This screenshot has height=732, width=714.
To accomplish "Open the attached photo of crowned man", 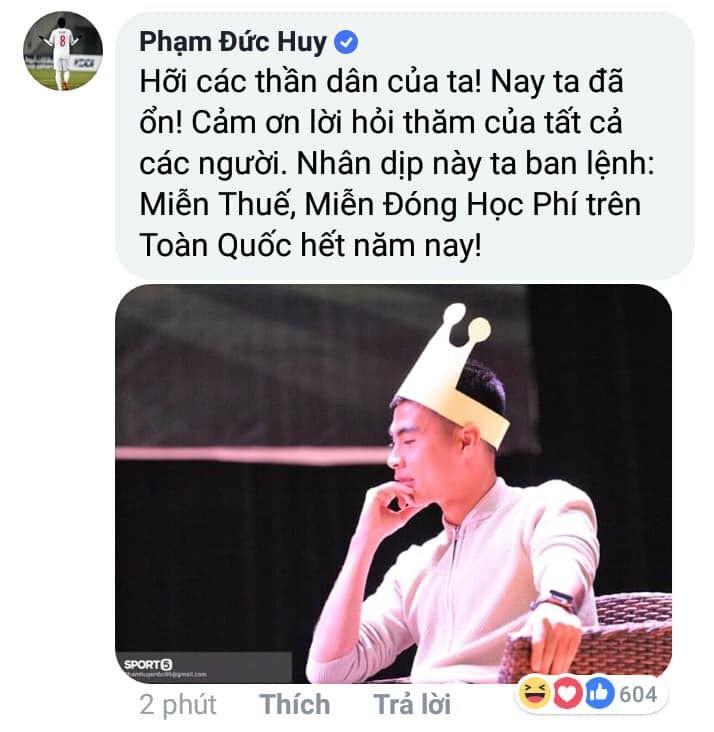I will click(x=393, y=484).
